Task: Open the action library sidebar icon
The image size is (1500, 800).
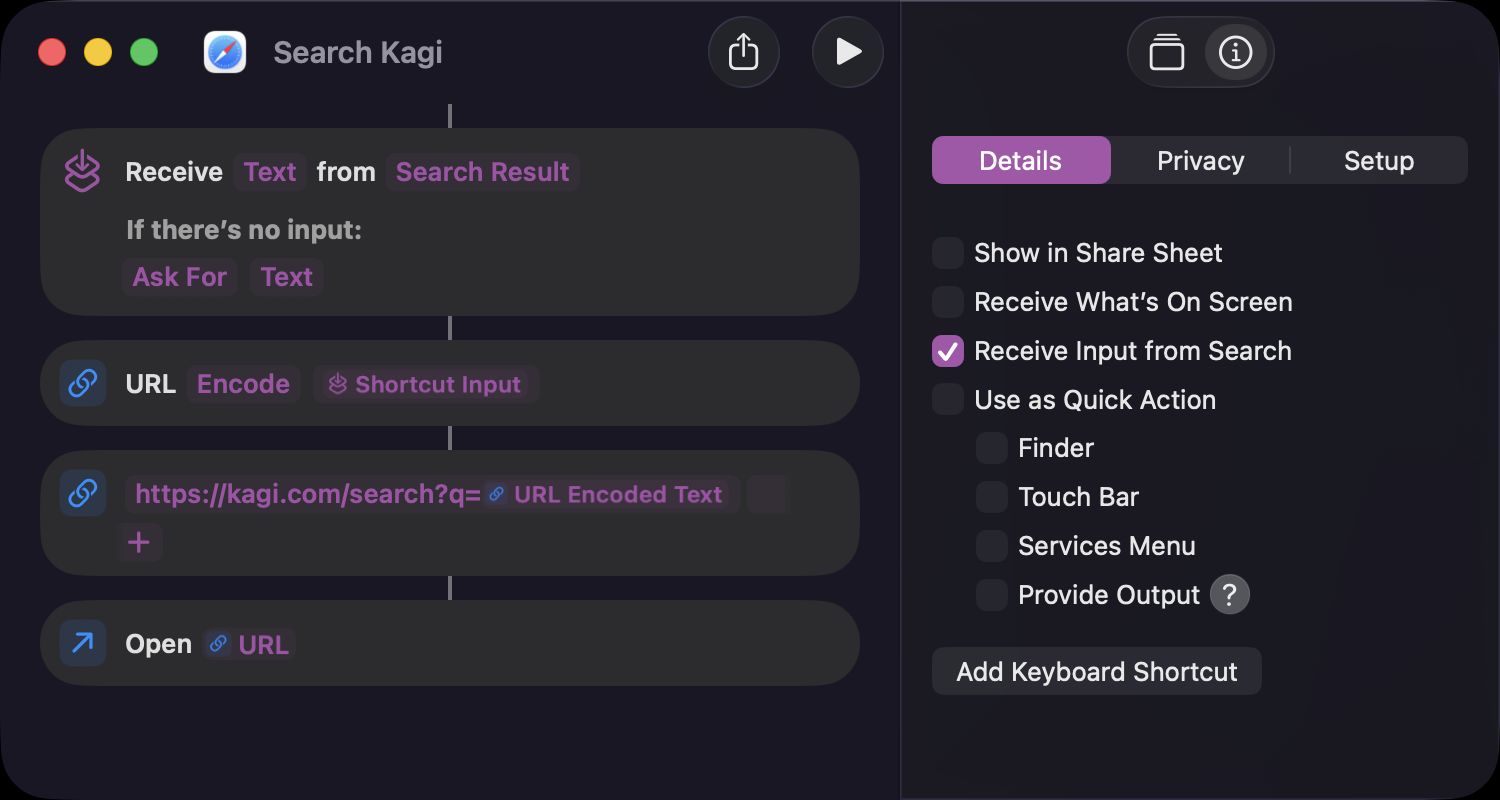Action: (x=1166, y=52)
